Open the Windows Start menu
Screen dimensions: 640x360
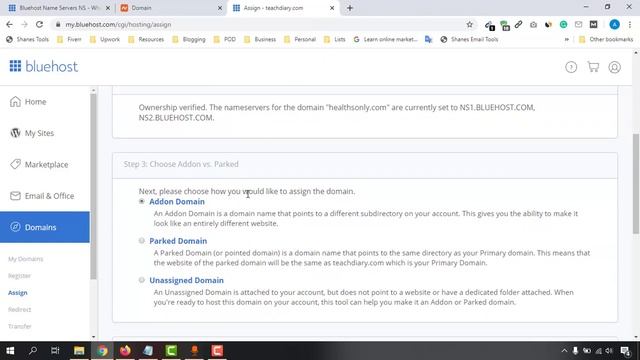10,350
